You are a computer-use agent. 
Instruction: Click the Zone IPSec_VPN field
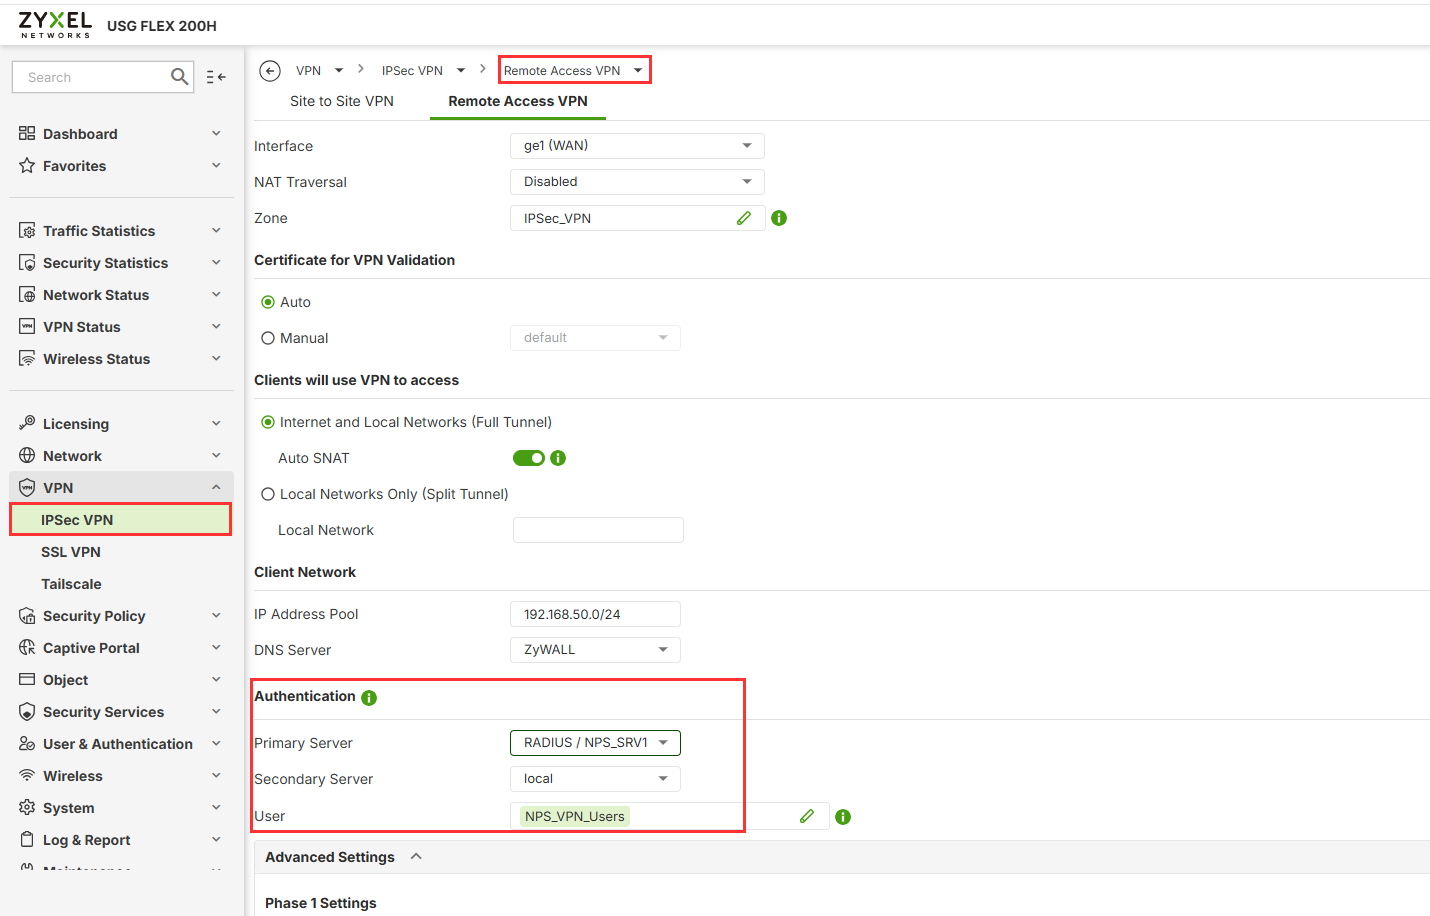(637, 218)
